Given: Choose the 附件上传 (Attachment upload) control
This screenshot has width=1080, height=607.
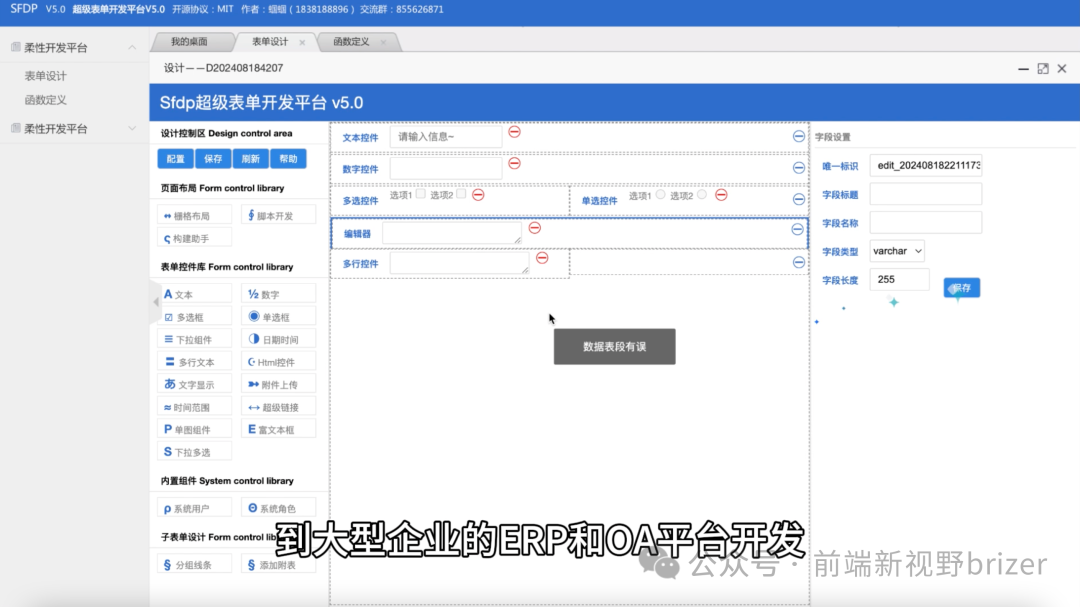Looking at the screenshot, I should [x=278, y=383].
